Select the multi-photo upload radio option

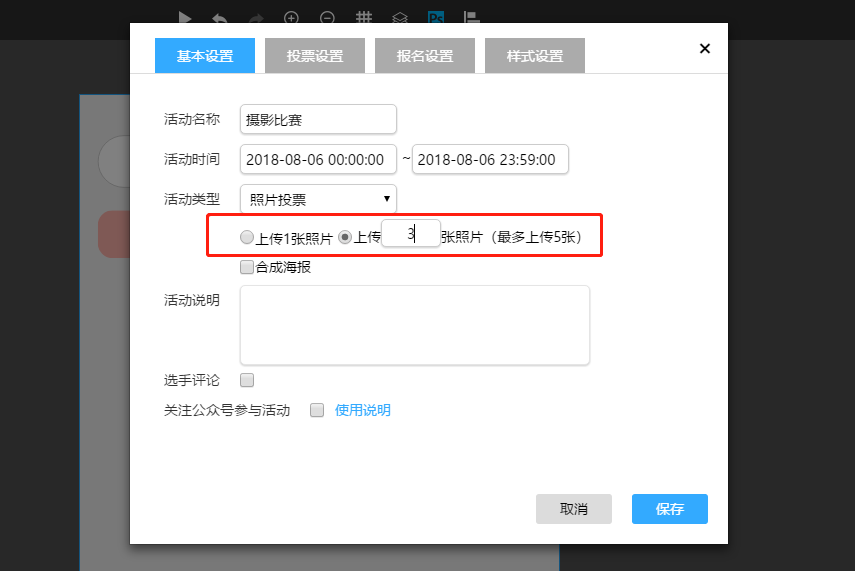point(345,237)
